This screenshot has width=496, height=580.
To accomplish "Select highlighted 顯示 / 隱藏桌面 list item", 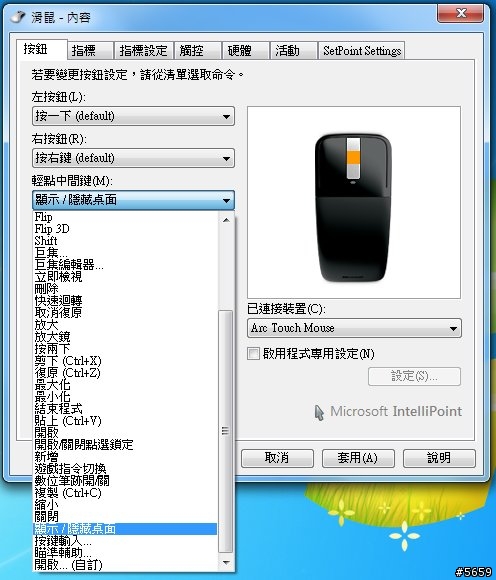I will click(x=125, y=529).
